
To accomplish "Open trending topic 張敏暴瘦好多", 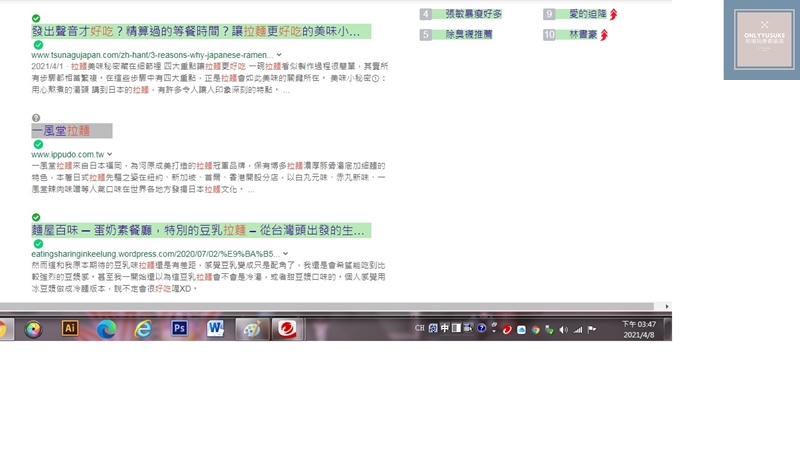I will [473, 14].
